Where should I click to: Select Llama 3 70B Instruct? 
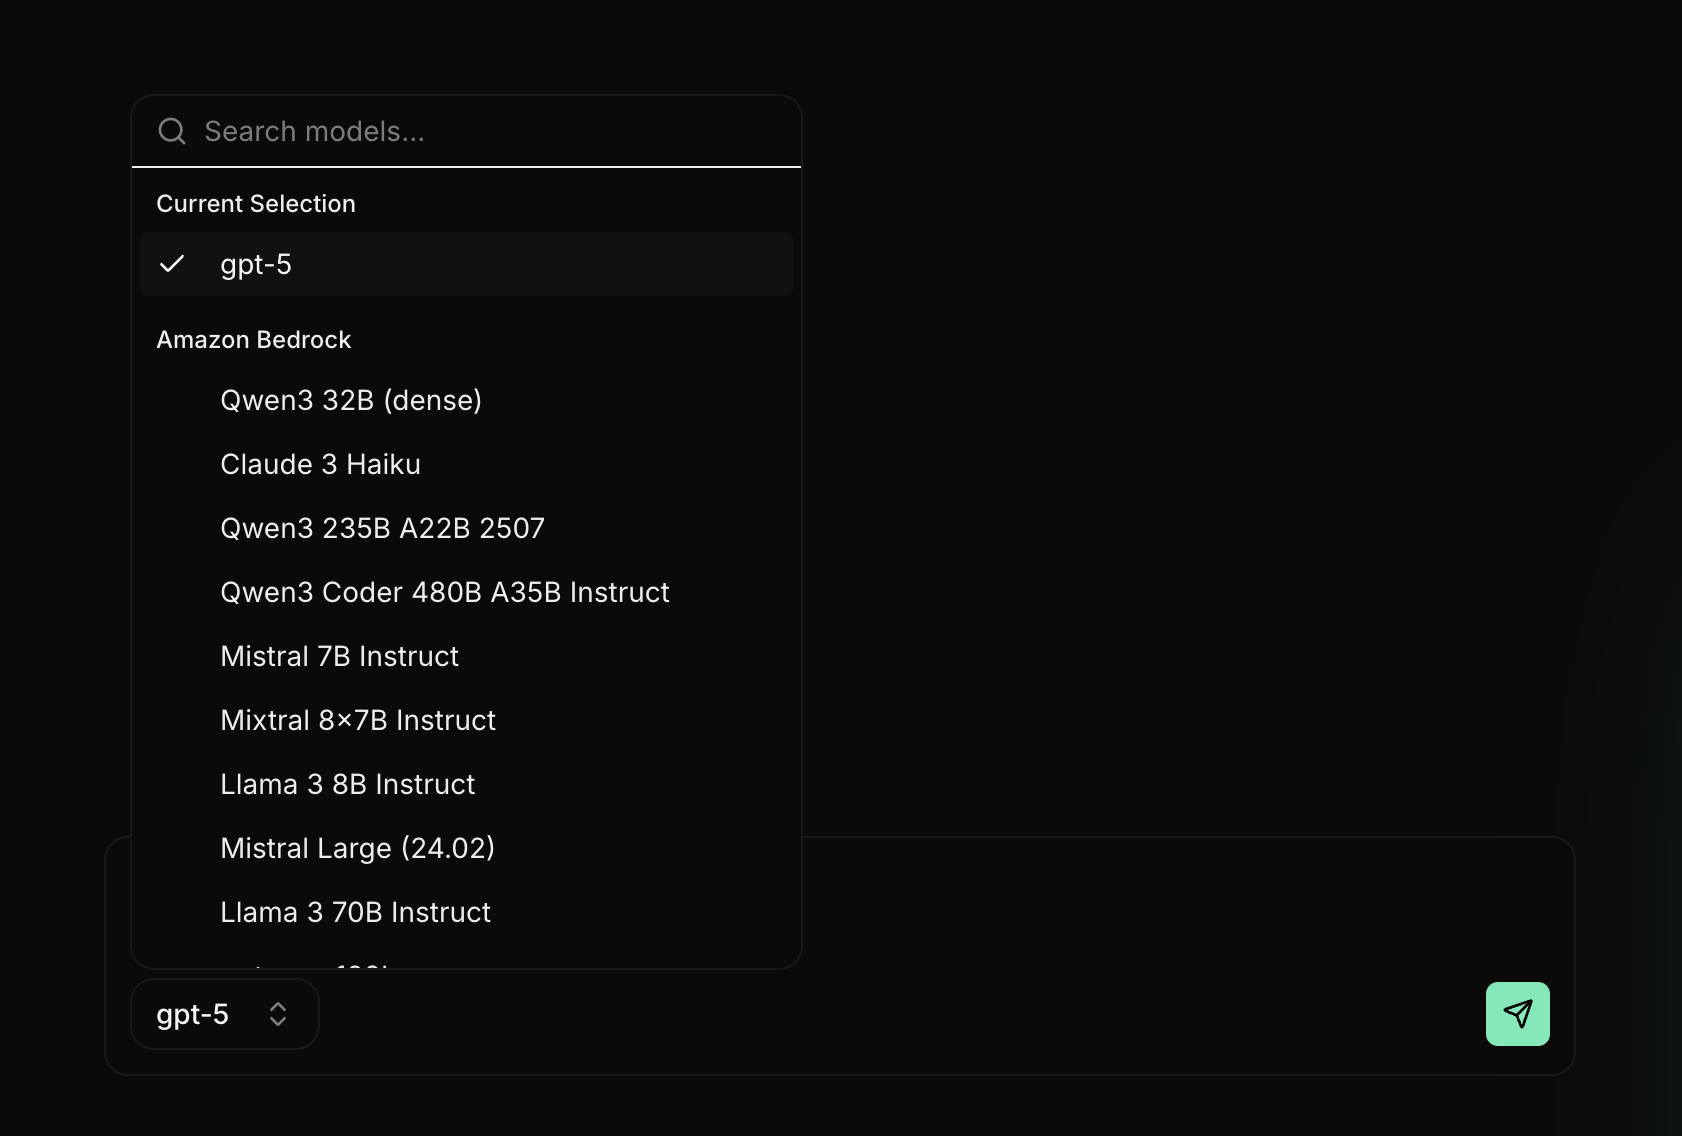355,911
